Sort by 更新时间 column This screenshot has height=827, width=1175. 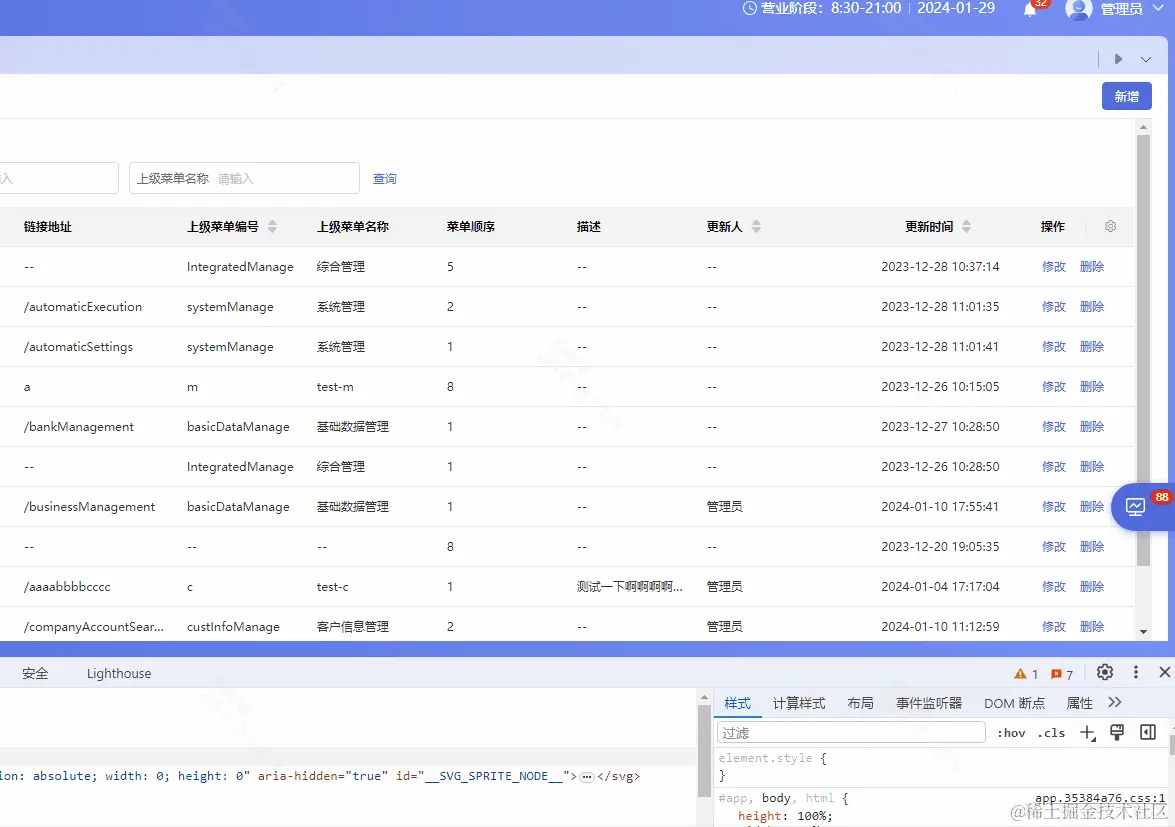coord(966,226)
